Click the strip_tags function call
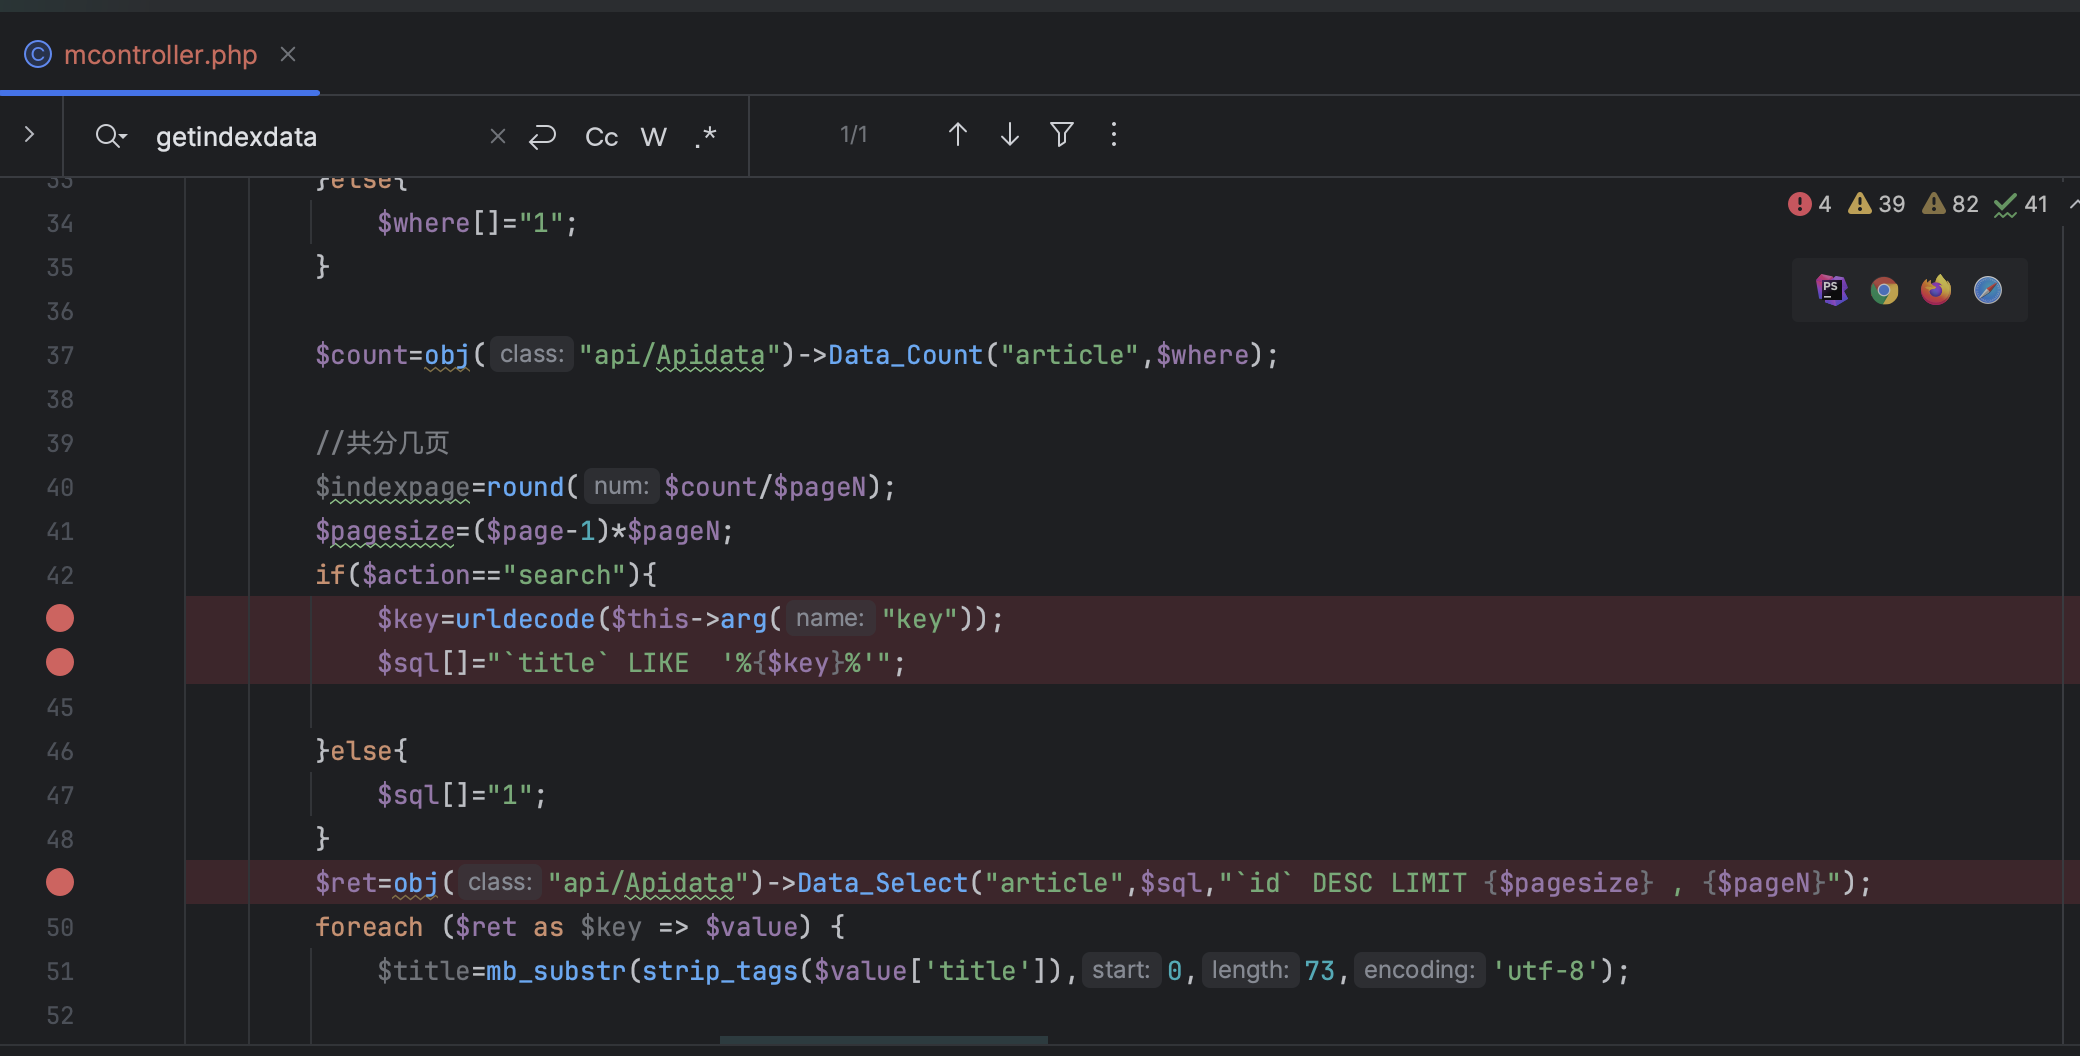The image size is (2080, 1056). pyautogui.click(x=720, y=971)
